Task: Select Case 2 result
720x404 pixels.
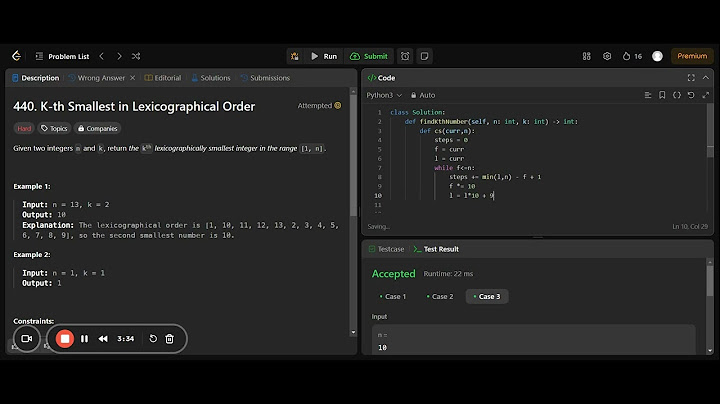Action: [x=440, y=297]
